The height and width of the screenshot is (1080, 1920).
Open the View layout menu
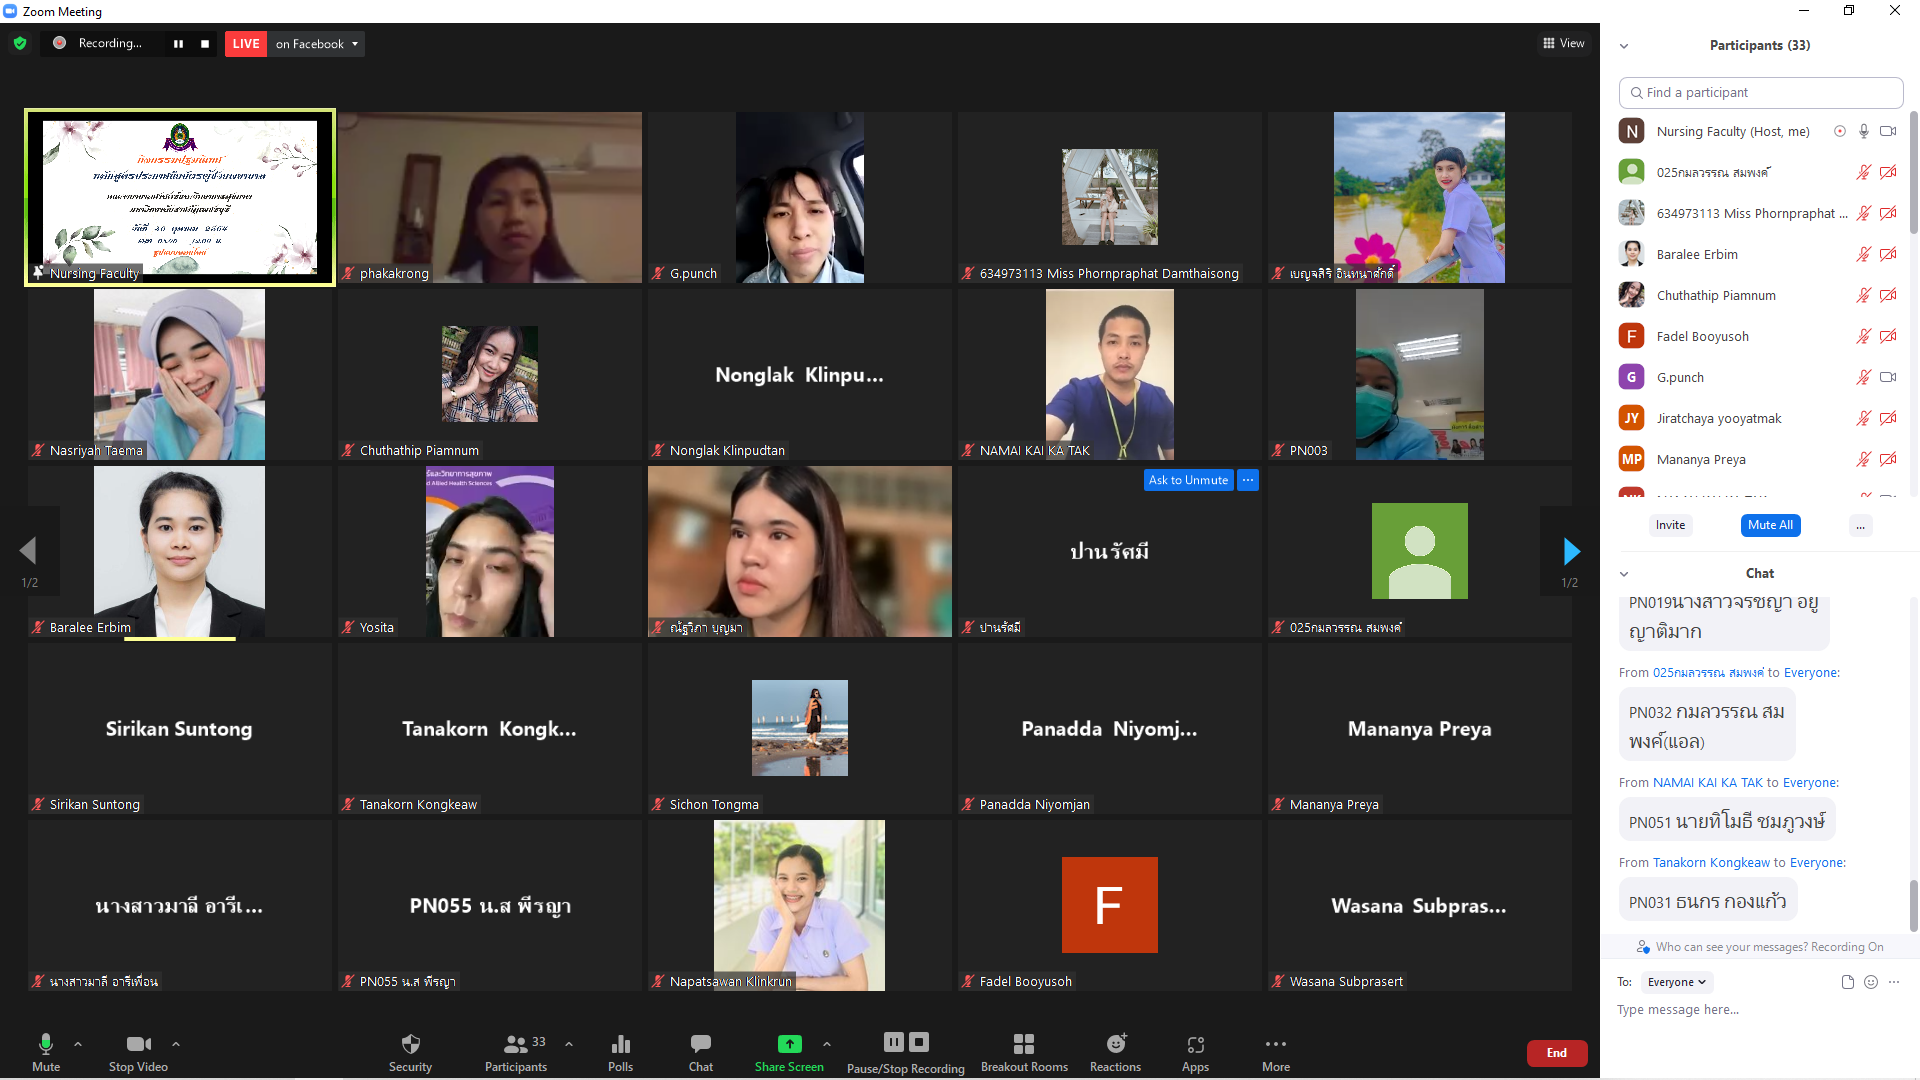coord(1564,43)
